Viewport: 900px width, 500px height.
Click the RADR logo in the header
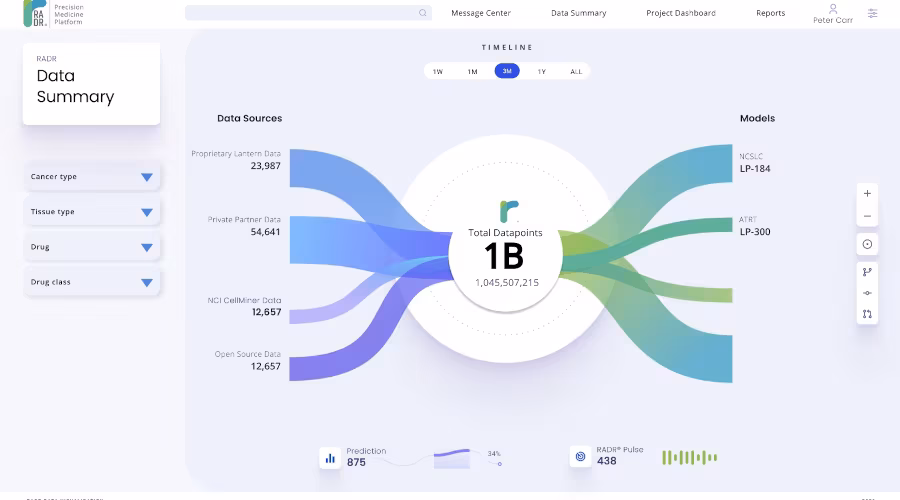[34, 13]
